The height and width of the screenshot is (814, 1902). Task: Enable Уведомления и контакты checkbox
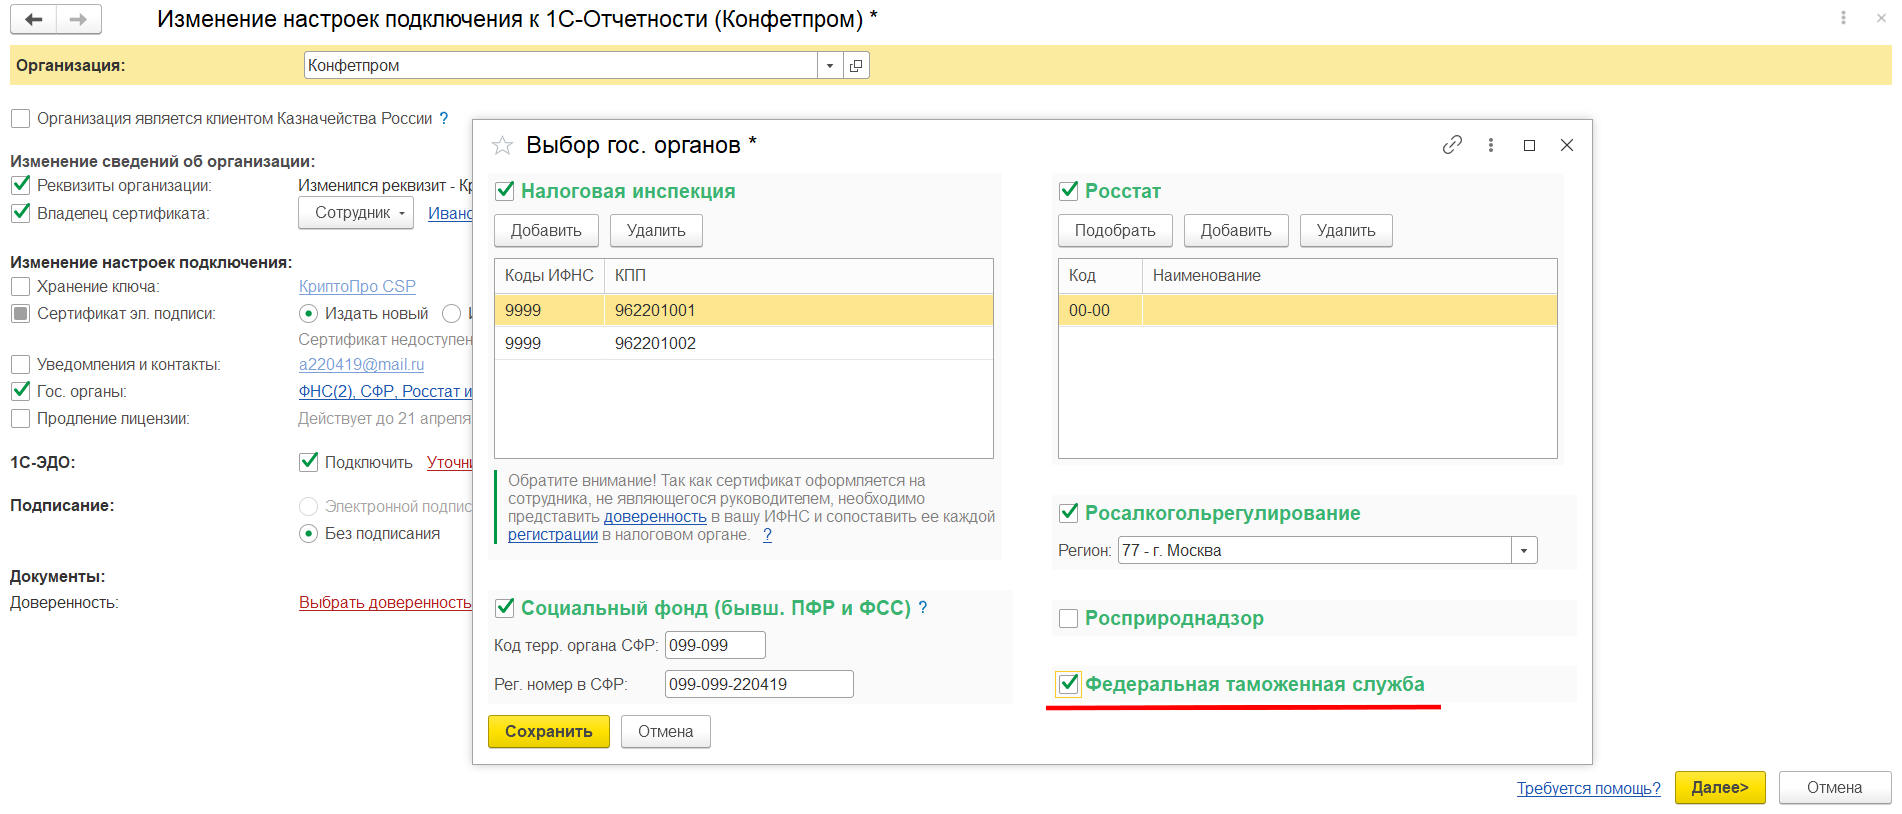click(x=20, y=364)
